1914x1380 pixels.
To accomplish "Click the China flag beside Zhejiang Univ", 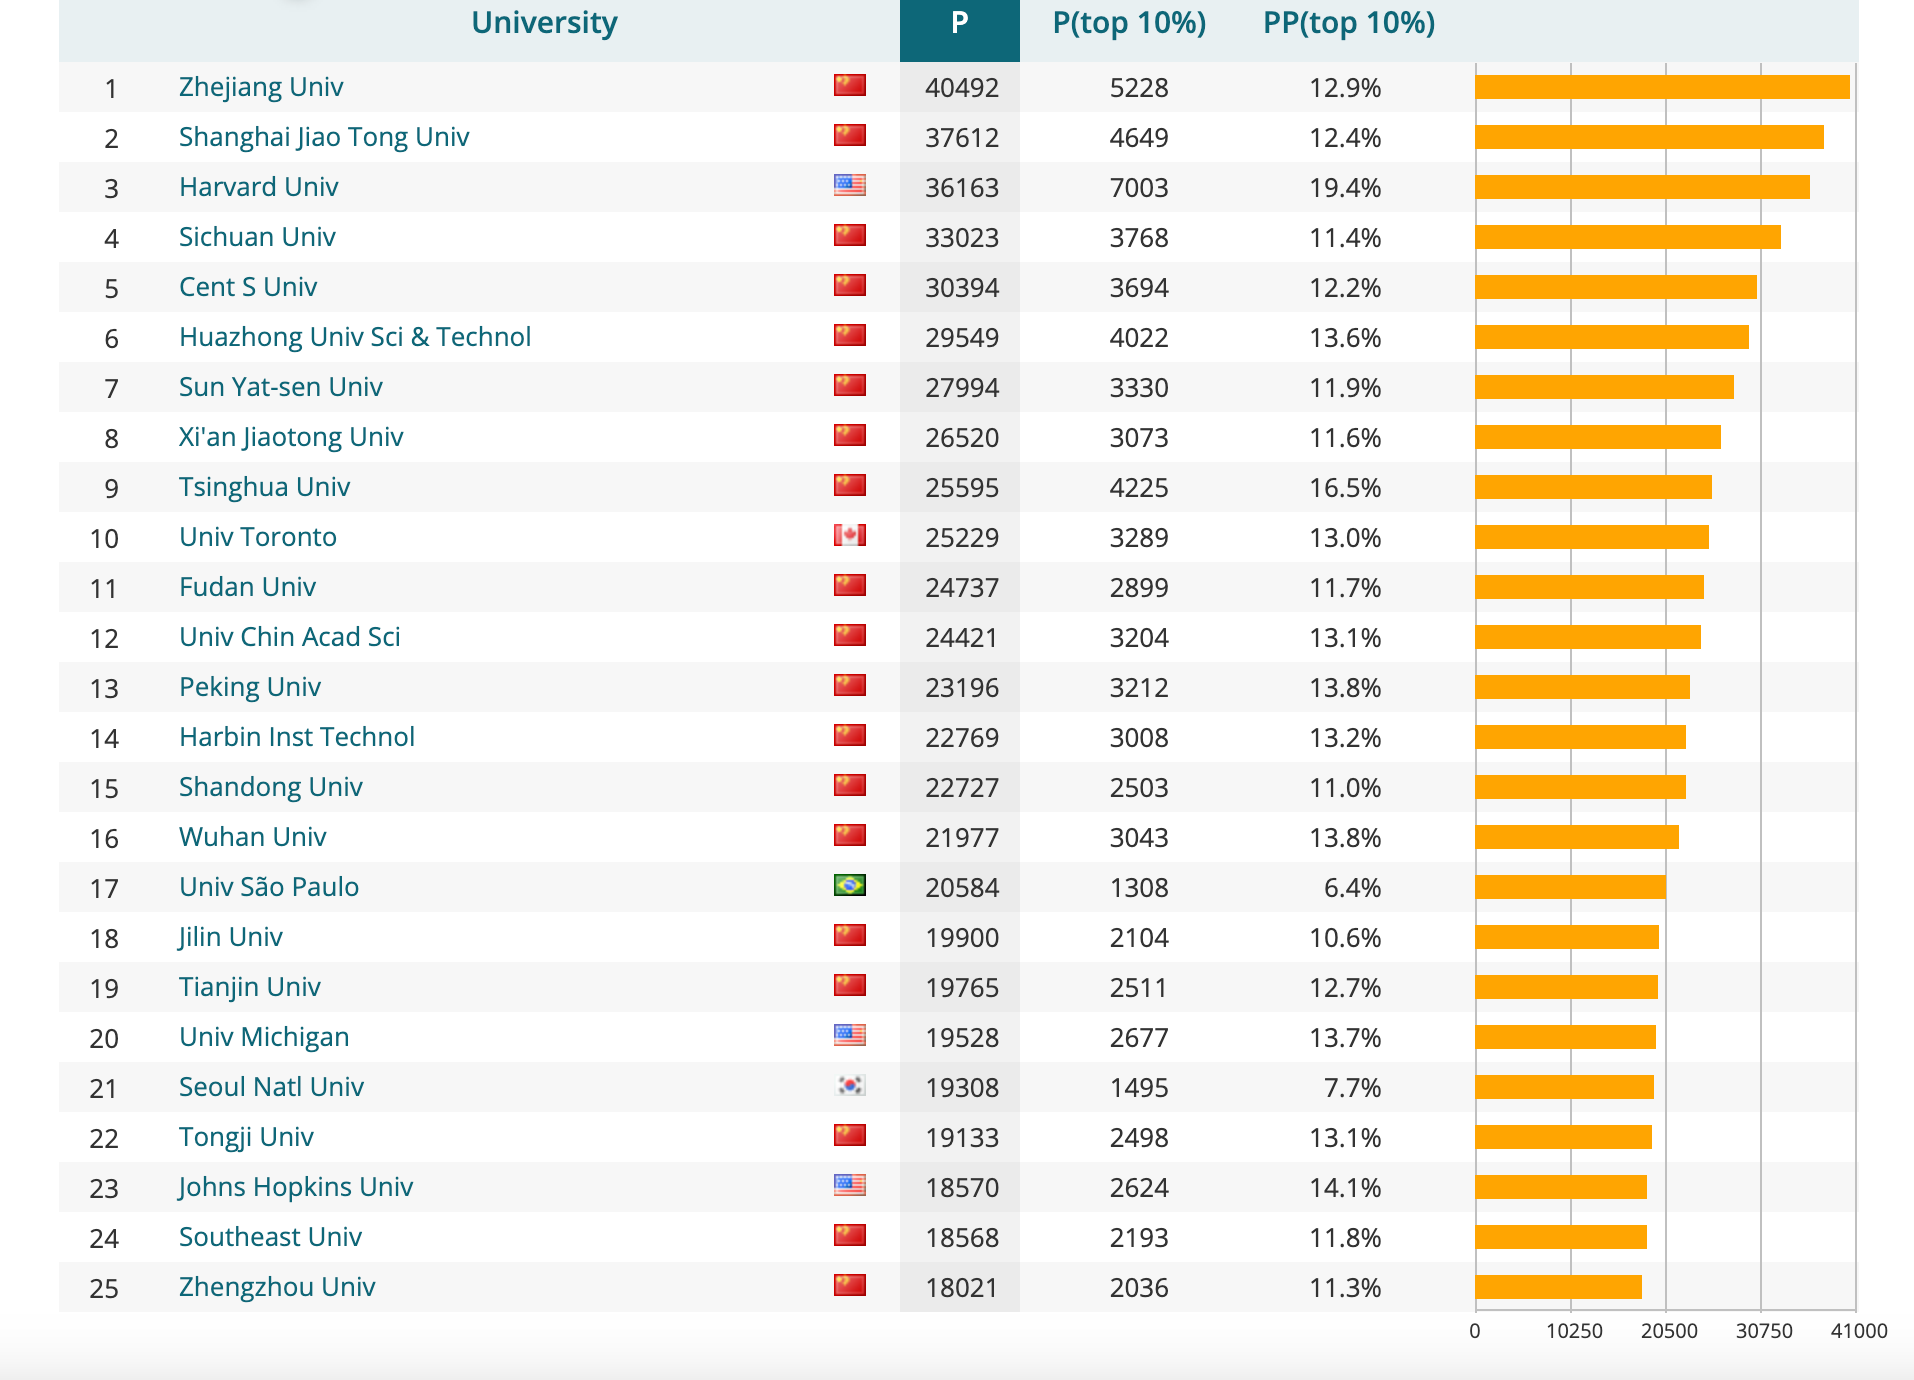I will tap(849, 86).
